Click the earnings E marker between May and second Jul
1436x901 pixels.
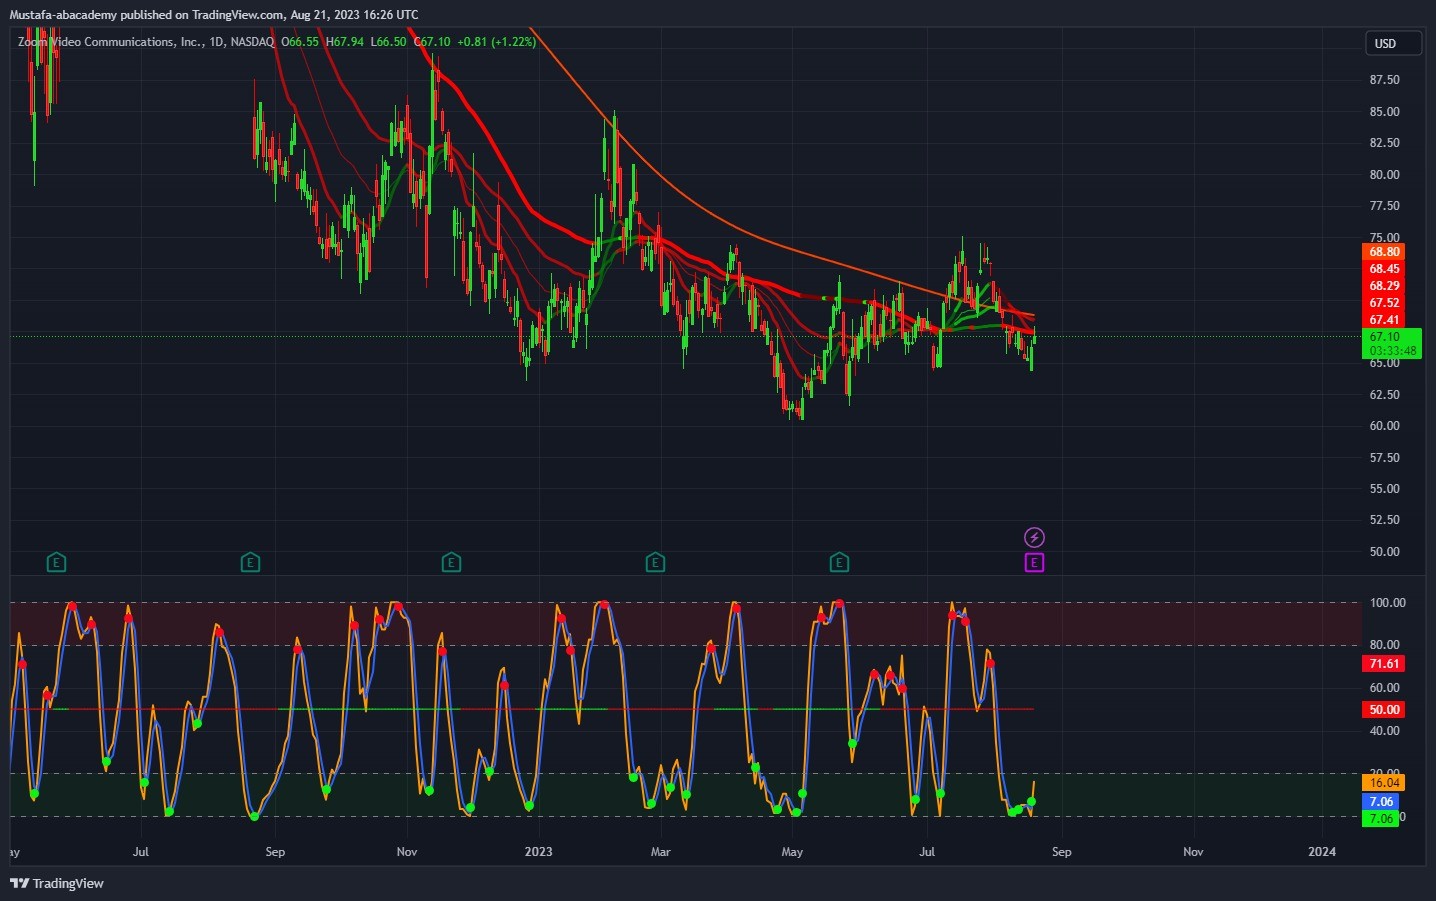(x=839, y=563)
